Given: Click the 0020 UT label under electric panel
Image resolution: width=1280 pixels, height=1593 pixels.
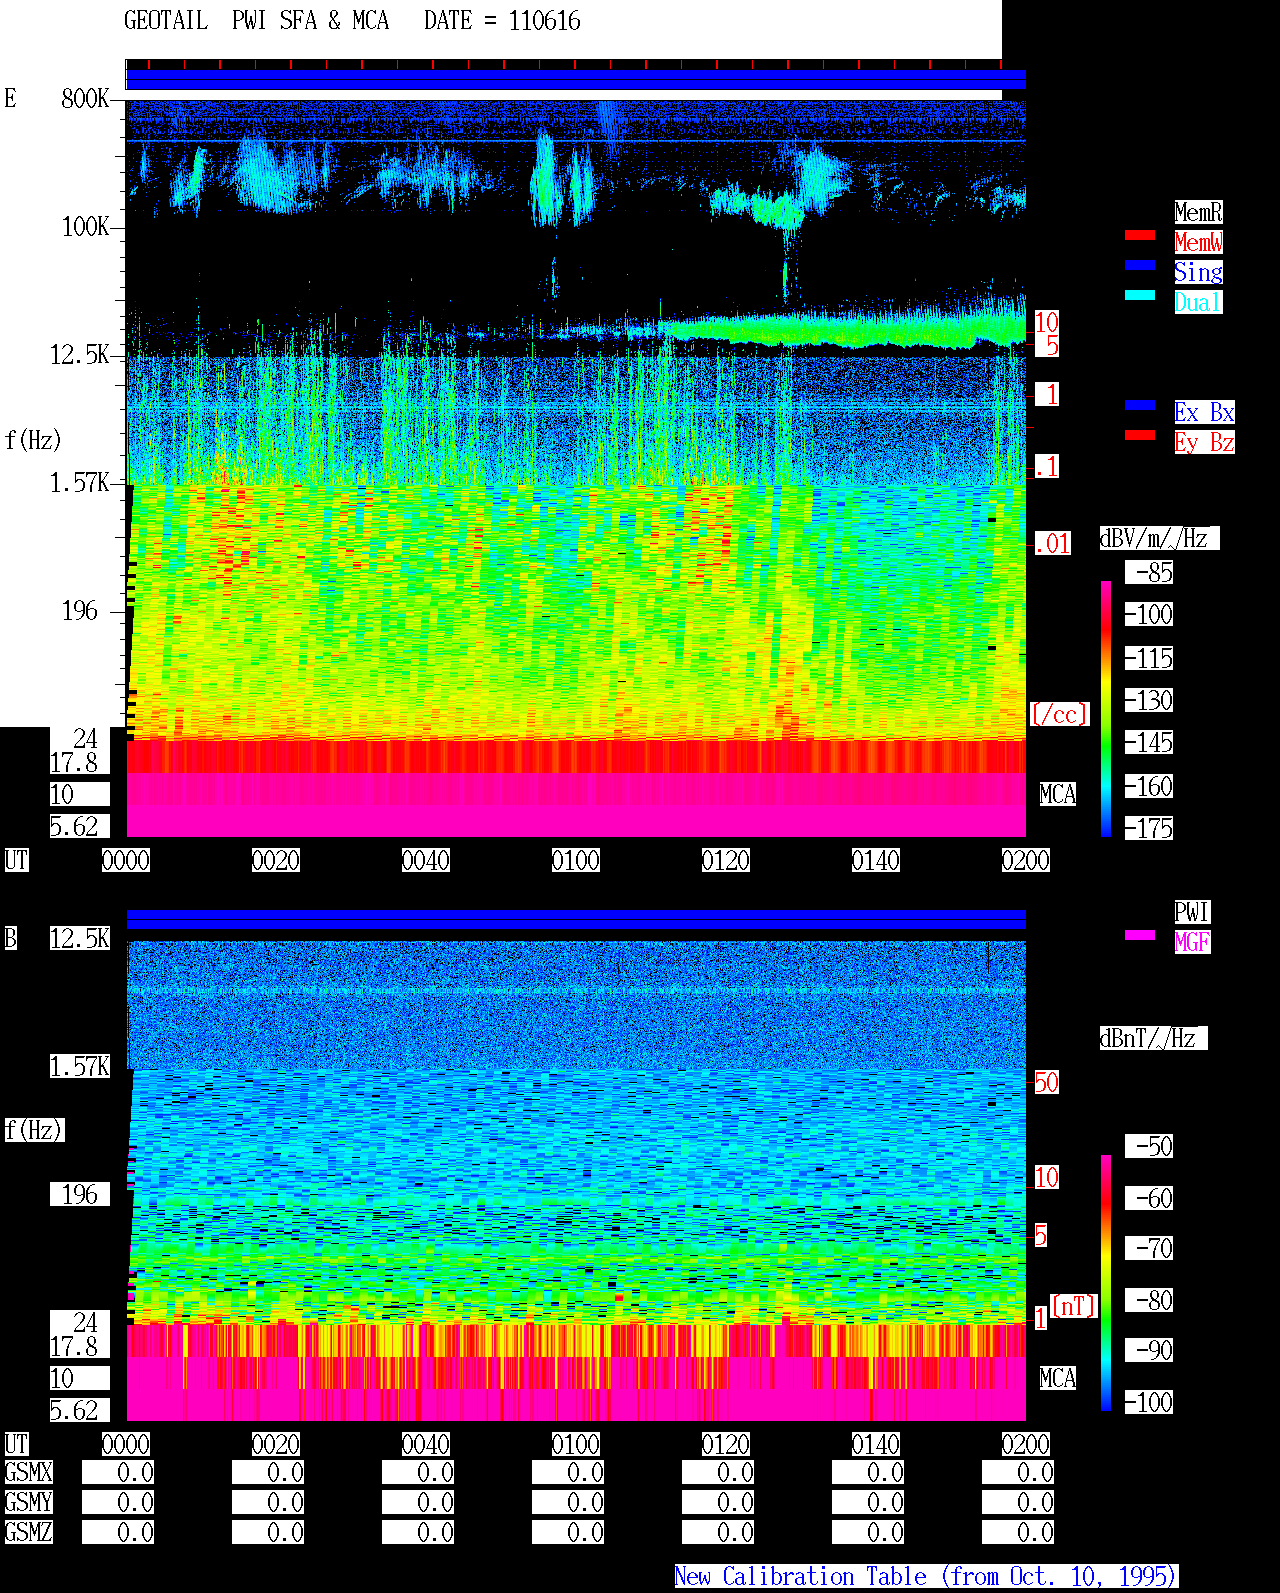Looking at the screenshot, I should coord(276,860).
